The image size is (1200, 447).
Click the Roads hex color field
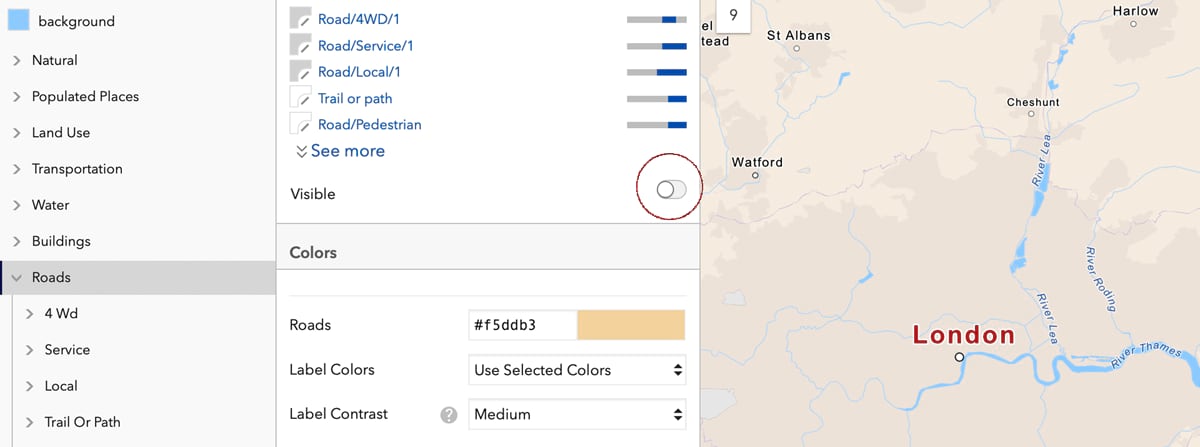tap(521, 325)
